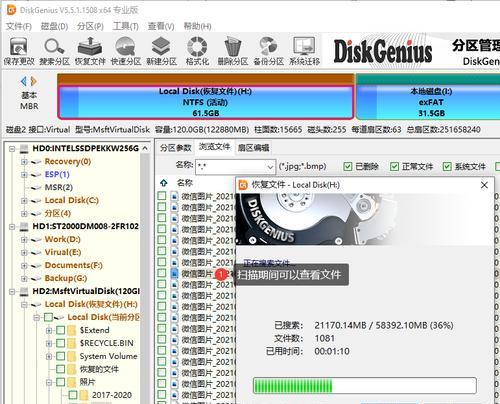500x404 pixels.
Task: Expand the ESP(1) partition node
Action: click(x=24, y=175)
